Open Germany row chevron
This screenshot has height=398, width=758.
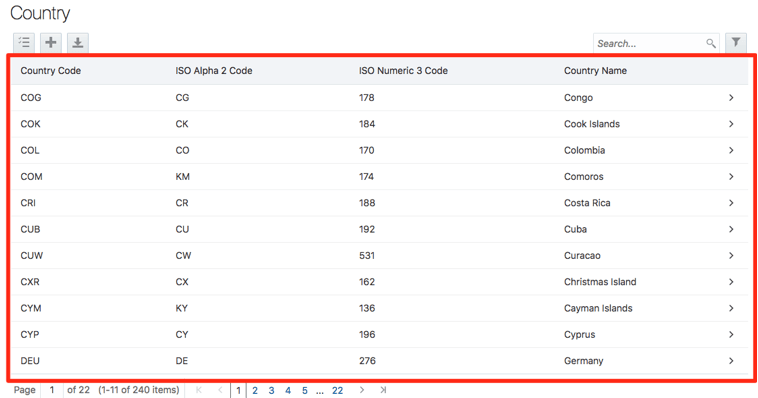coord(731,361)
